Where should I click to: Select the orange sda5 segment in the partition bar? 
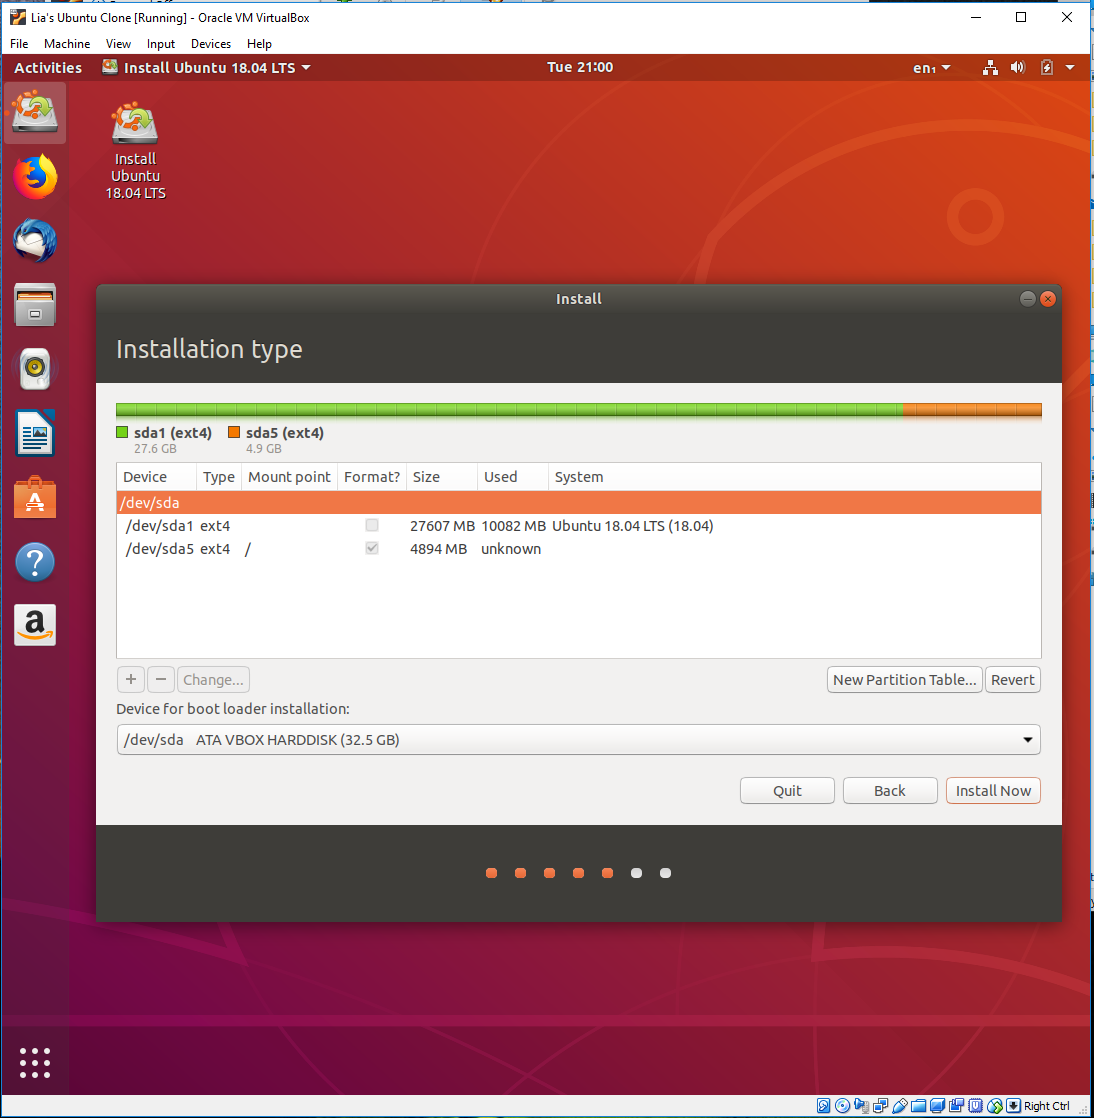972,409
